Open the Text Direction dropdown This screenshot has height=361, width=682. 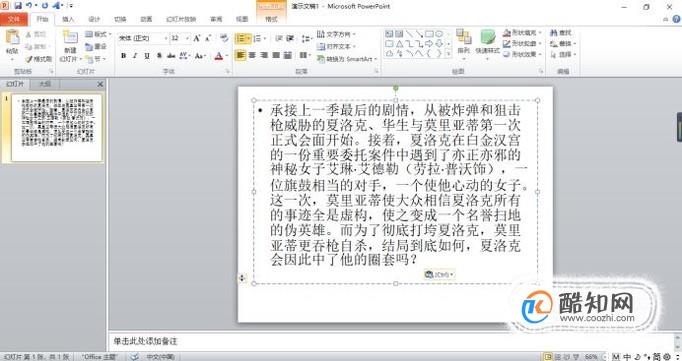336,34
